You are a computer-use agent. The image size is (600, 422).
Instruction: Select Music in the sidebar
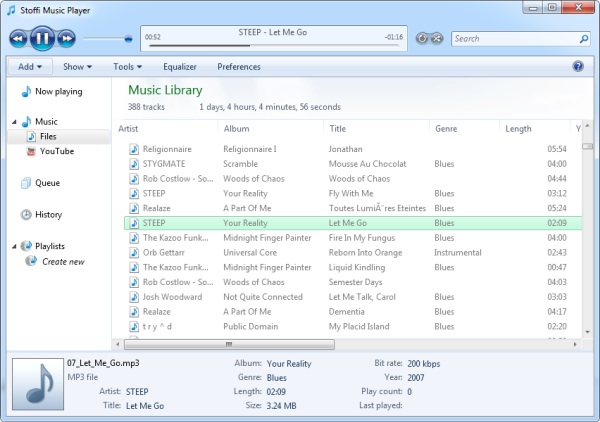coord(46,122)
